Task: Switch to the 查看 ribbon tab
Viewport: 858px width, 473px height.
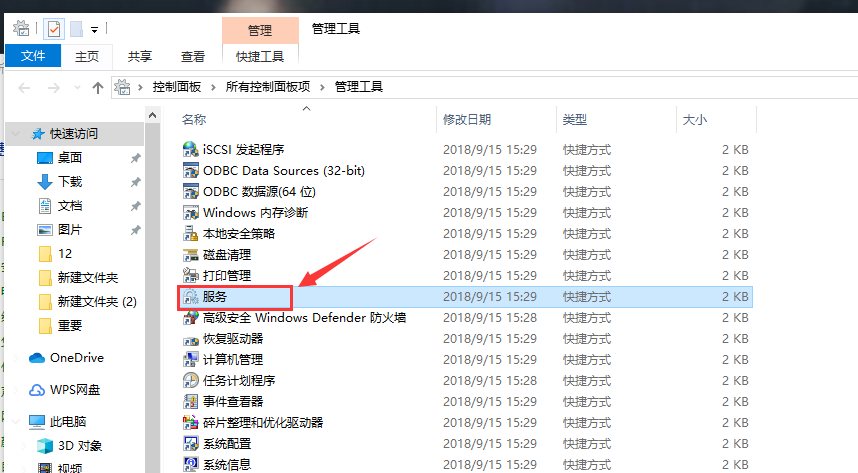Action: (x=193, y=57)
